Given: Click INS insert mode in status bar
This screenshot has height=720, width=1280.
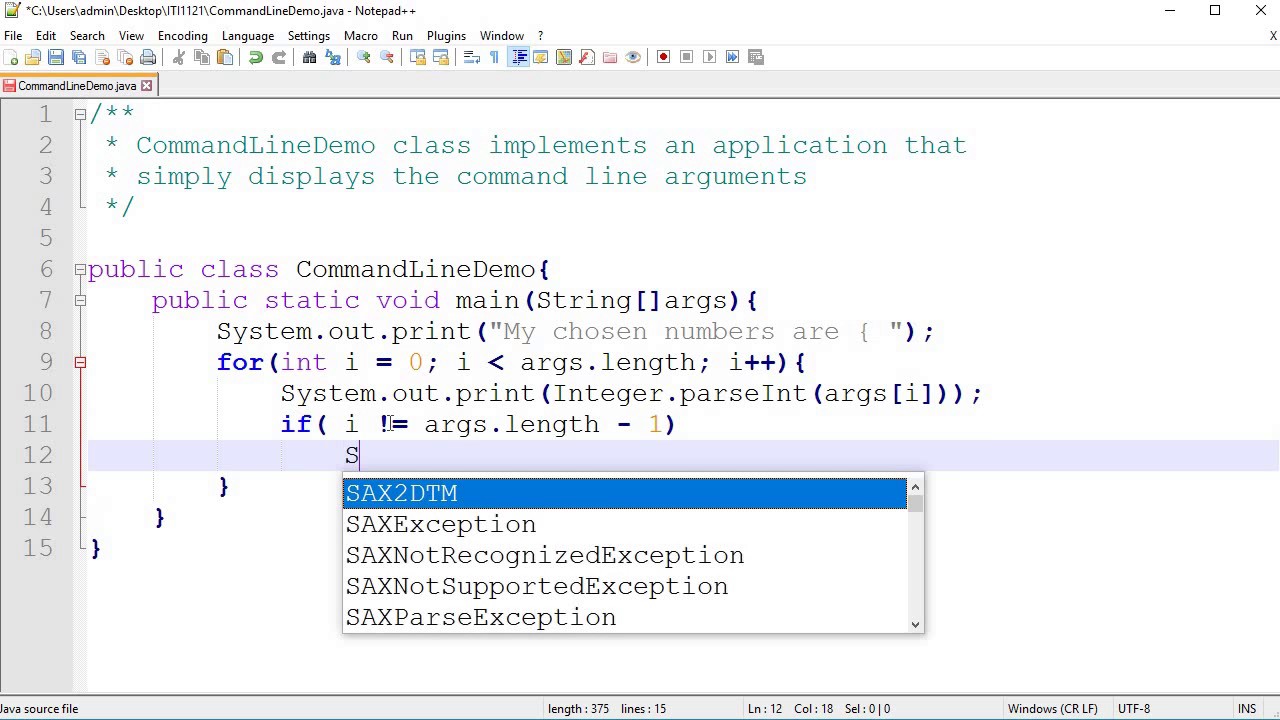Looking at the screenshot, I should pyautogui.click(x=1248, y=709).
